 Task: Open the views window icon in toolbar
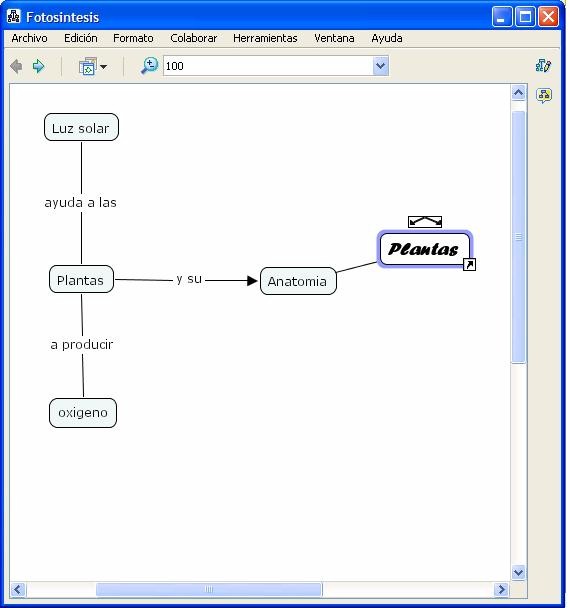(88, 66)
